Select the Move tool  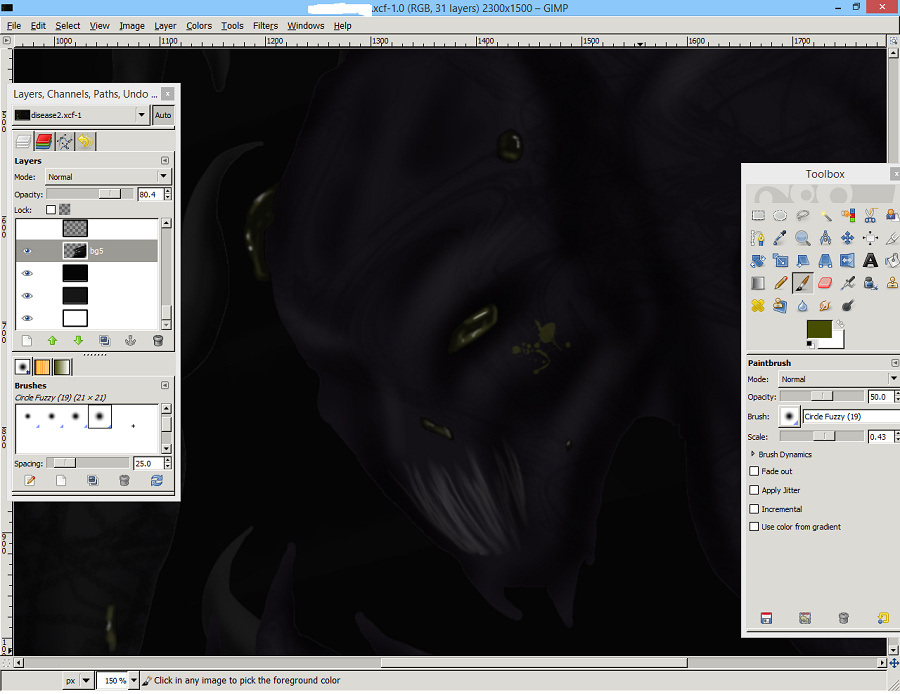[x=848, y=238]
